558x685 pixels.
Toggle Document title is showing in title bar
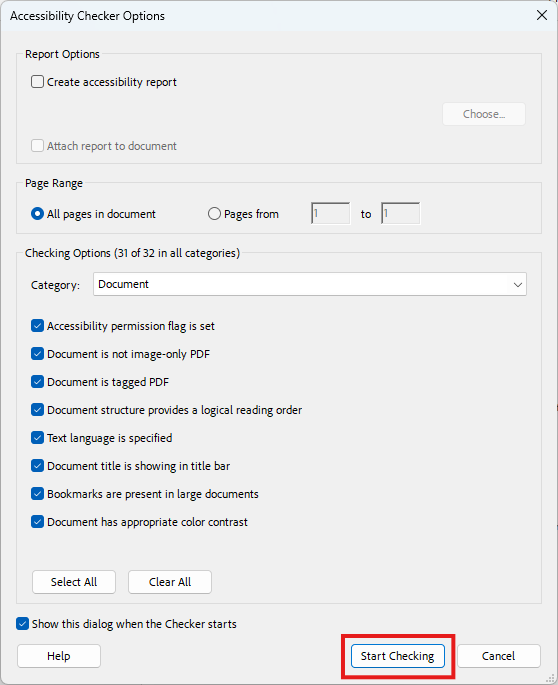[x=37, y=465]
